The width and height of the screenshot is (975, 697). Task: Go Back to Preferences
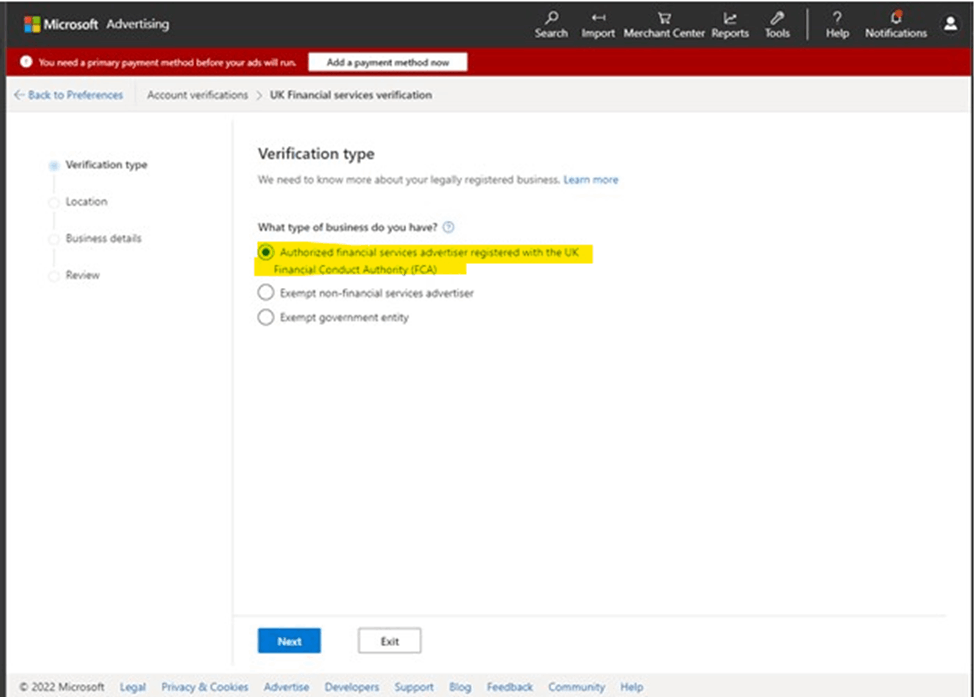point(68,95)
